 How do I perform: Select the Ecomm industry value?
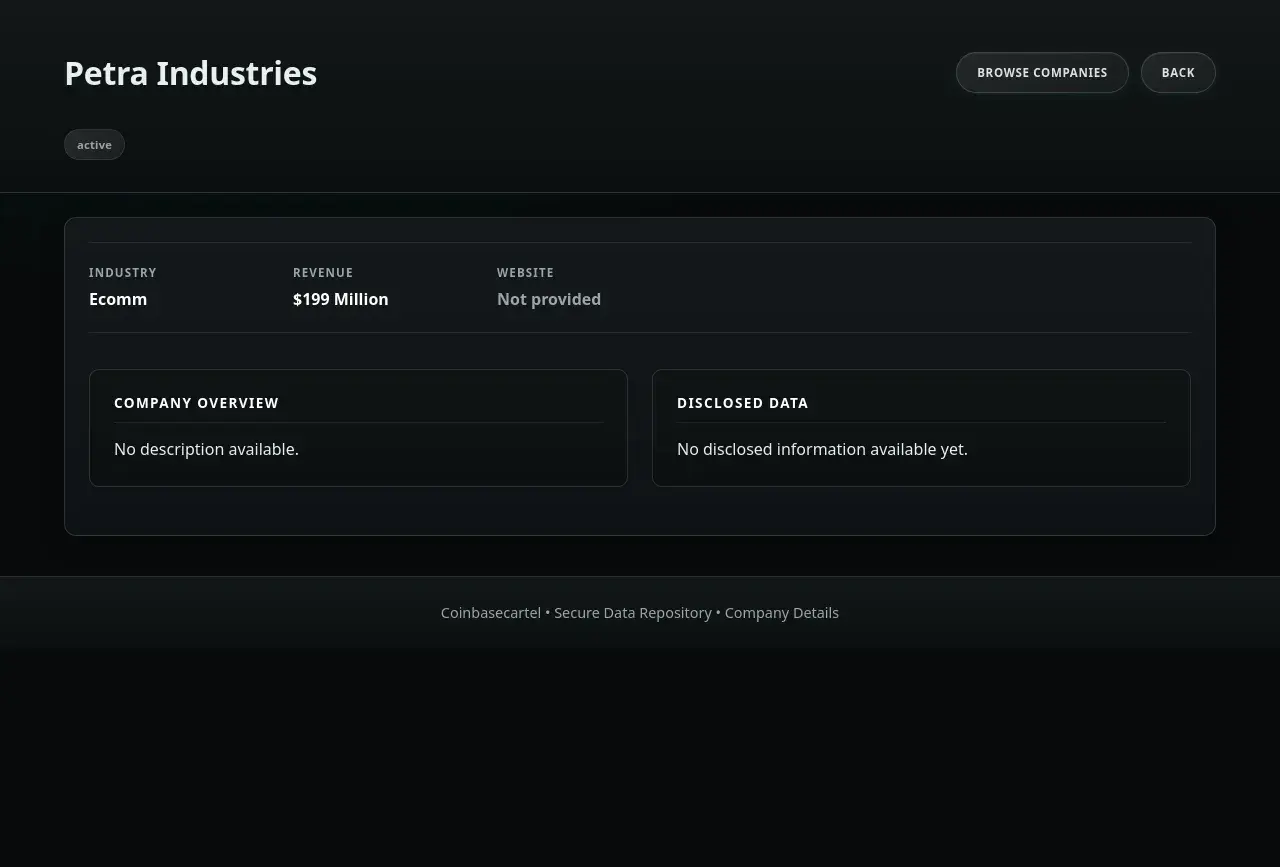(118, 299)
